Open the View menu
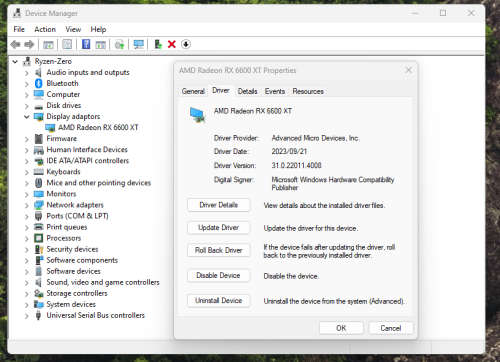The width and height of the screenshot is (500, 362). click(73, 29)
